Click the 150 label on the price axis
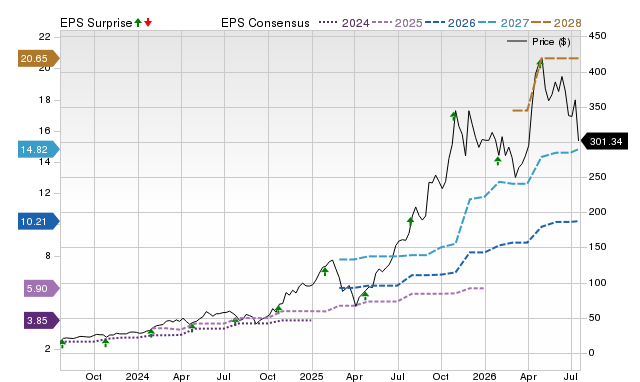Viewport: 640px width, 382px height. (x=597, y=247)
